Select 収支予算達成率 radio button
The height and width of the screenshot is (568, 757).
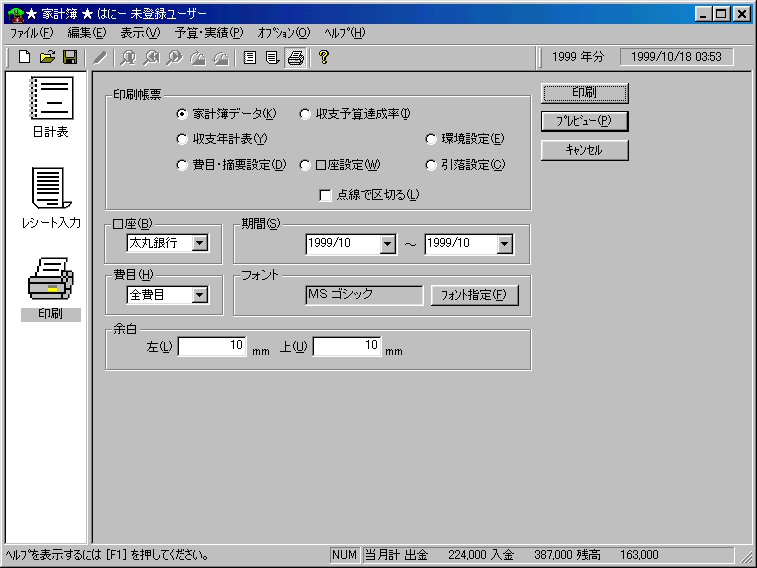click(305, 114)
